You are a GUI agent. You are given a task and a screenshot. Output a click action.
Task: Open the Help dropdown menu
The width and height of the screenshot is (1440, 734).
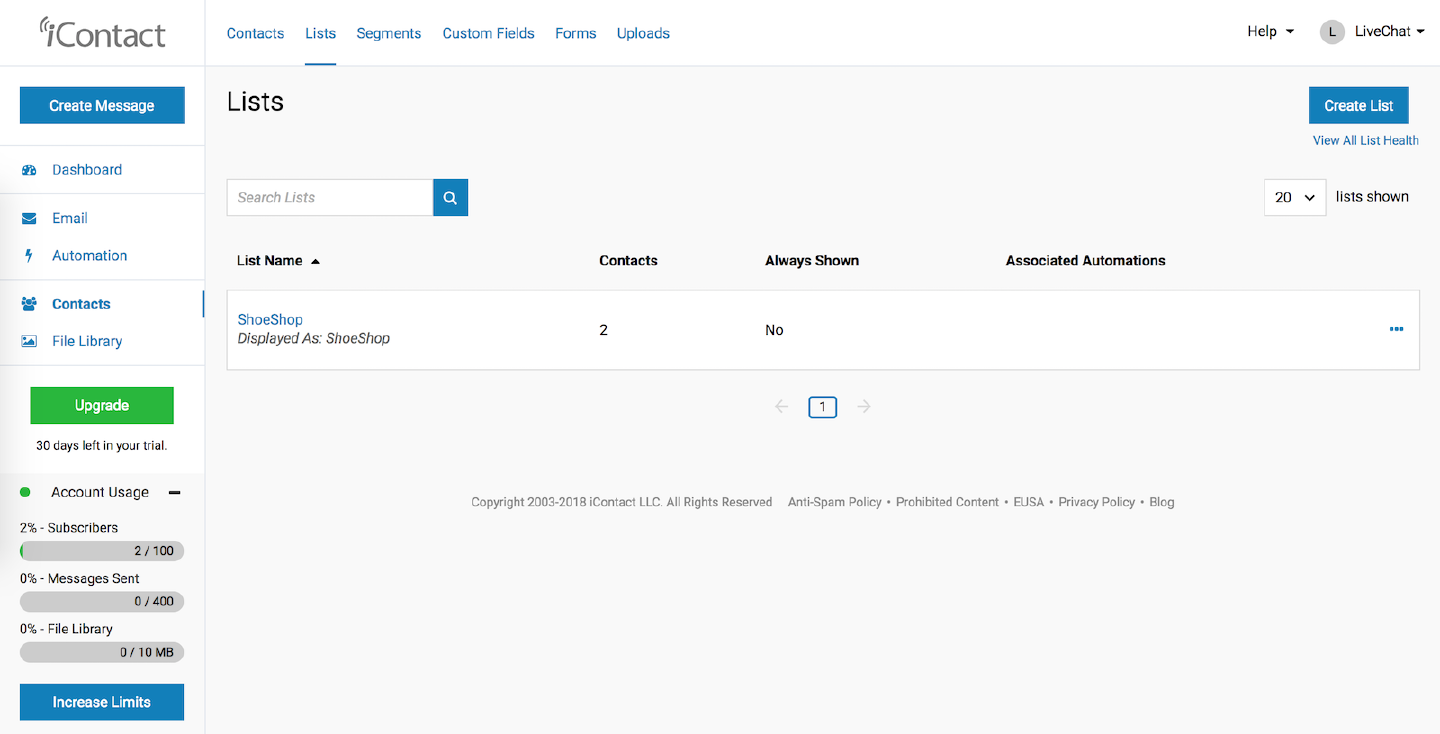(1270, 32)
